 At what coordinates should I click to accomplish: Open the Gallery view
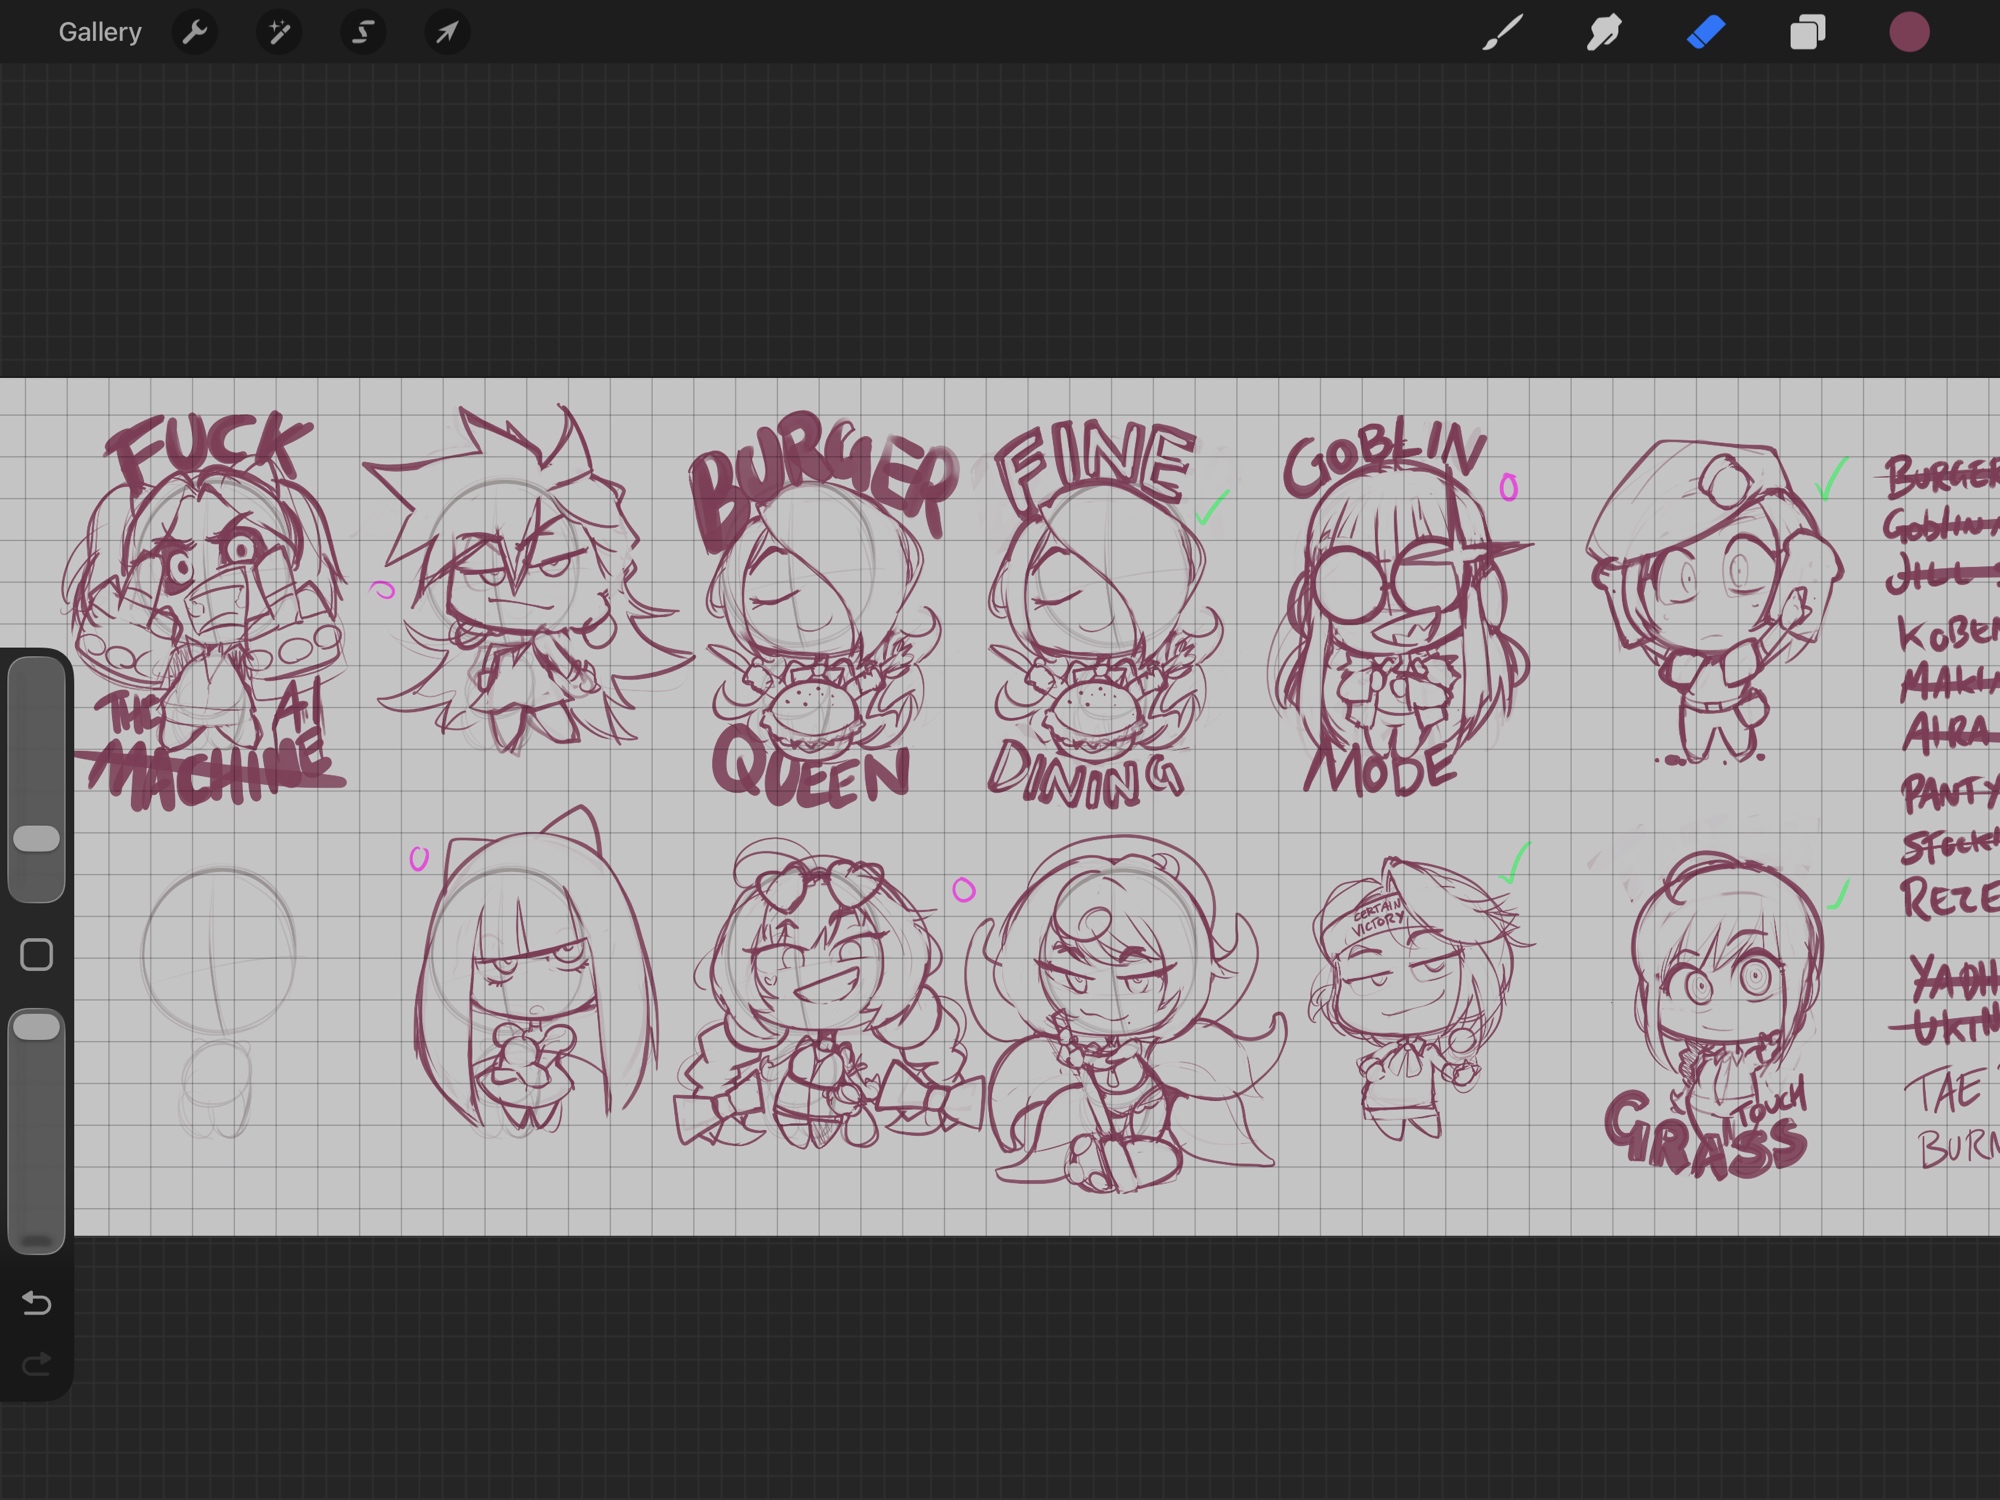pos(99,32)
